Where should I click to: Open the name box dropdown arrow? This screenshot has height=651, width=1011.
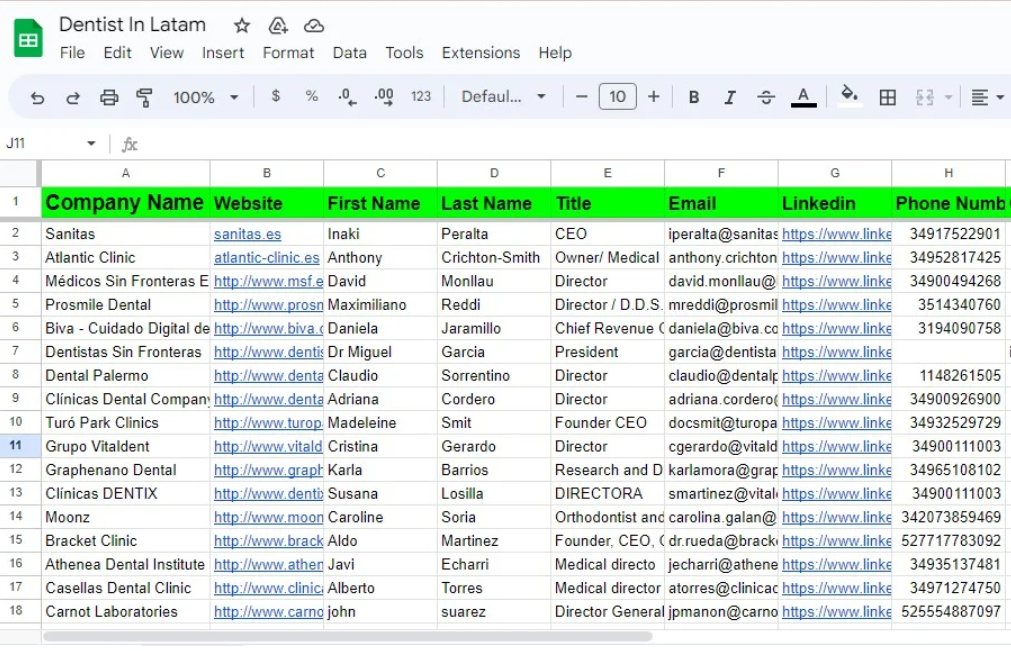[x=91, y=144]
